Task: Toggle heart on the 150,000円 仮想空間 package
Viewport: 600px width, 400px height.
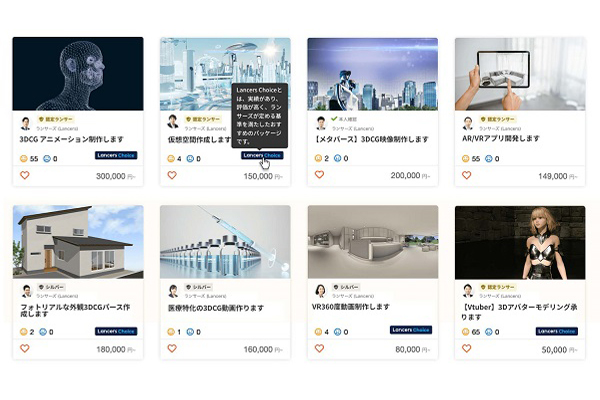Action: (172, 175)
